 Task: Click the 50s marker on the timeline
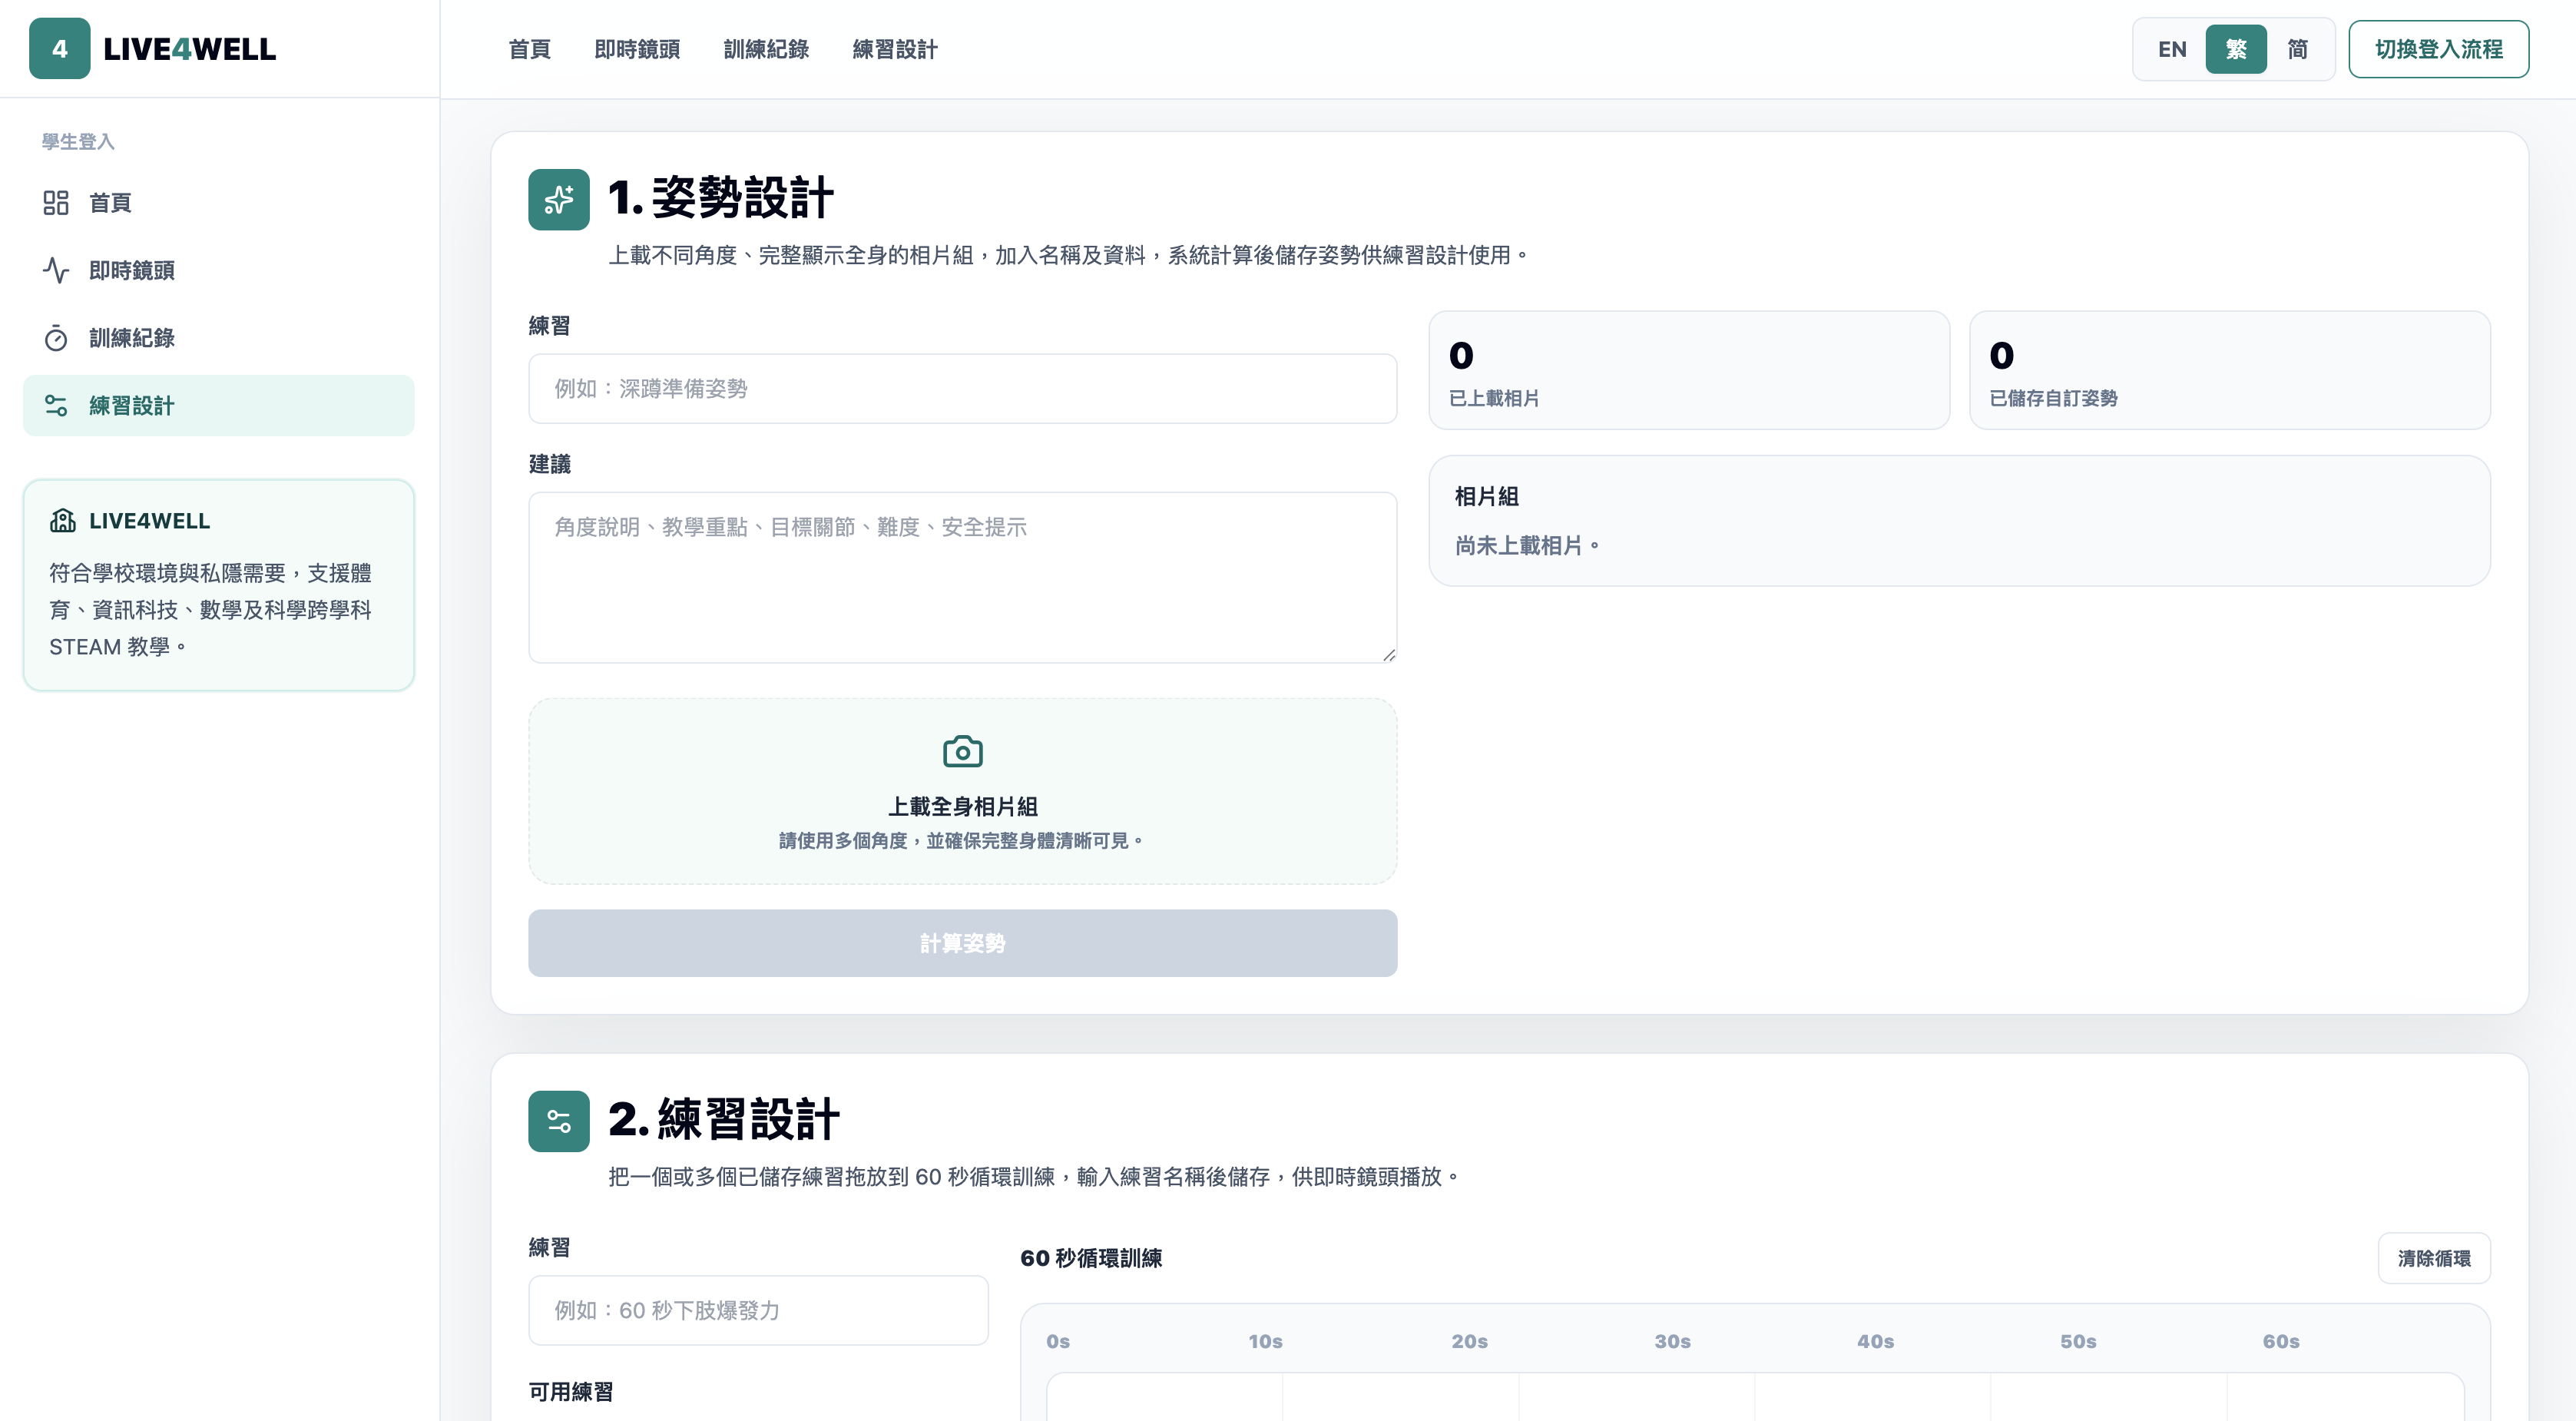pos(2078,1341)
